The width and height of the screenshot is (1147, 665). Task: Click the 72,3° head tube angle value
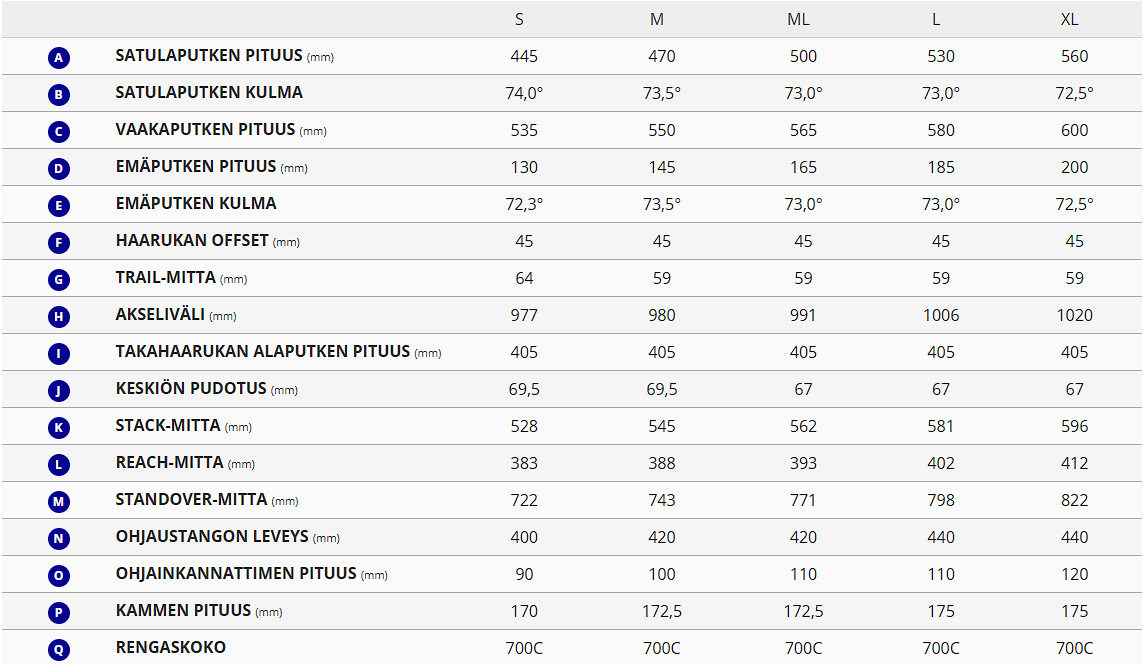pos(524,204)
